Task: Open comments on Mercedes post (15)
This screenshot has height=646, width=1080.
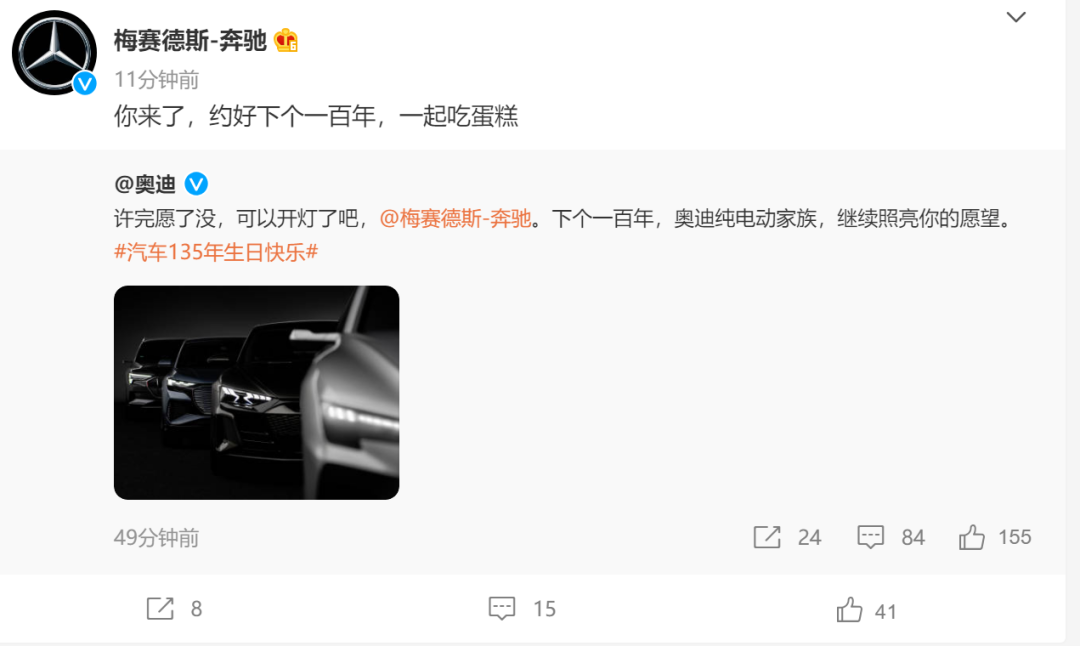Action: click(522, 609)
